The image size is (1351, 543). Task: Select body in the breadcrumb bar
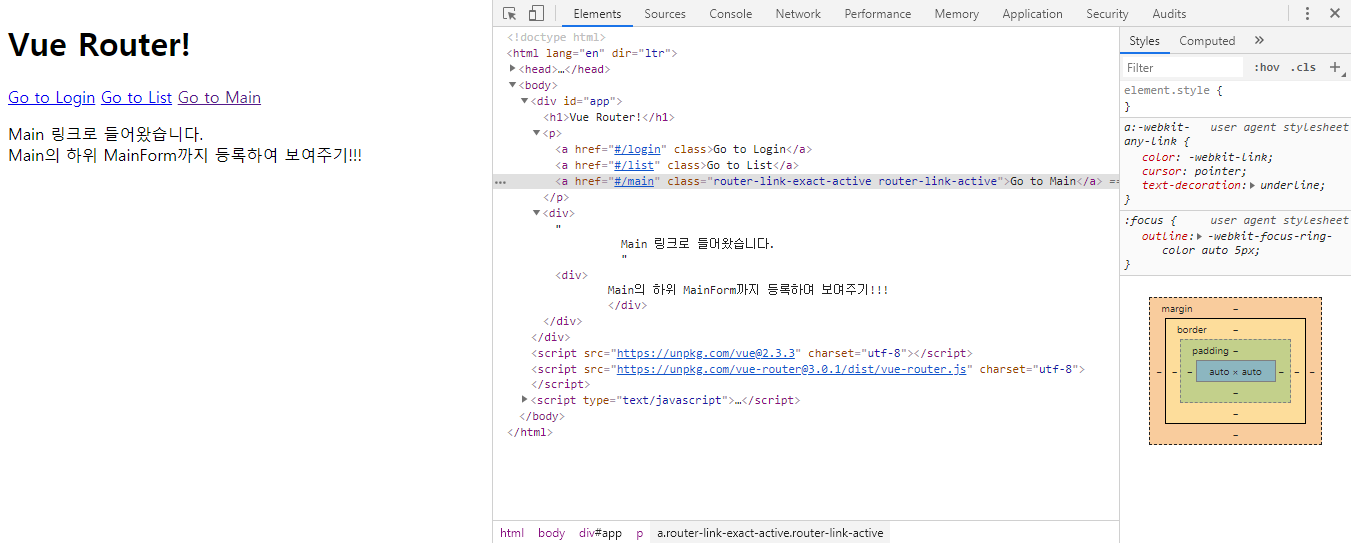[x=551, y=533]
